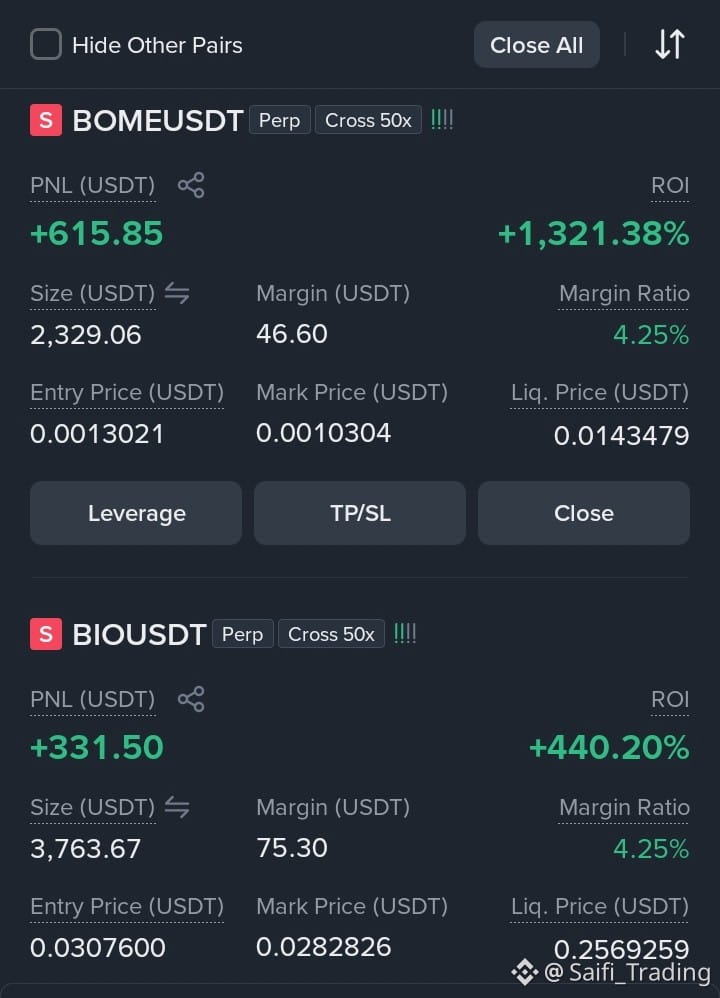The image size is (720, 998).
Task: Open TP/SL for BOMEUSDT position
Action: tap(360, 513)
